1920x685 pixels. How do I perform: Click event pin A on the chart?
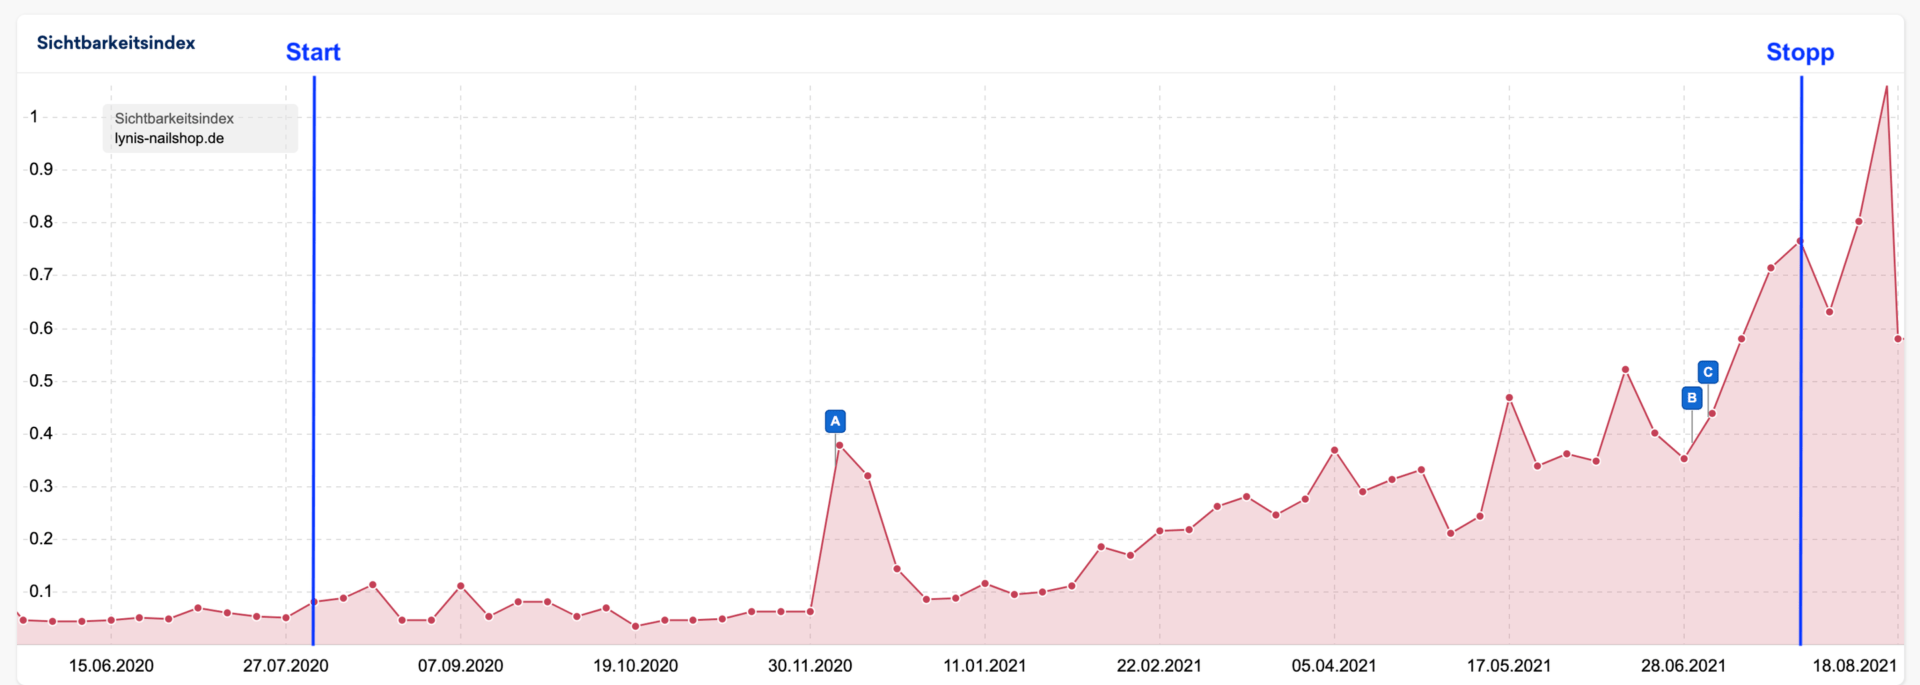point(835,421)
